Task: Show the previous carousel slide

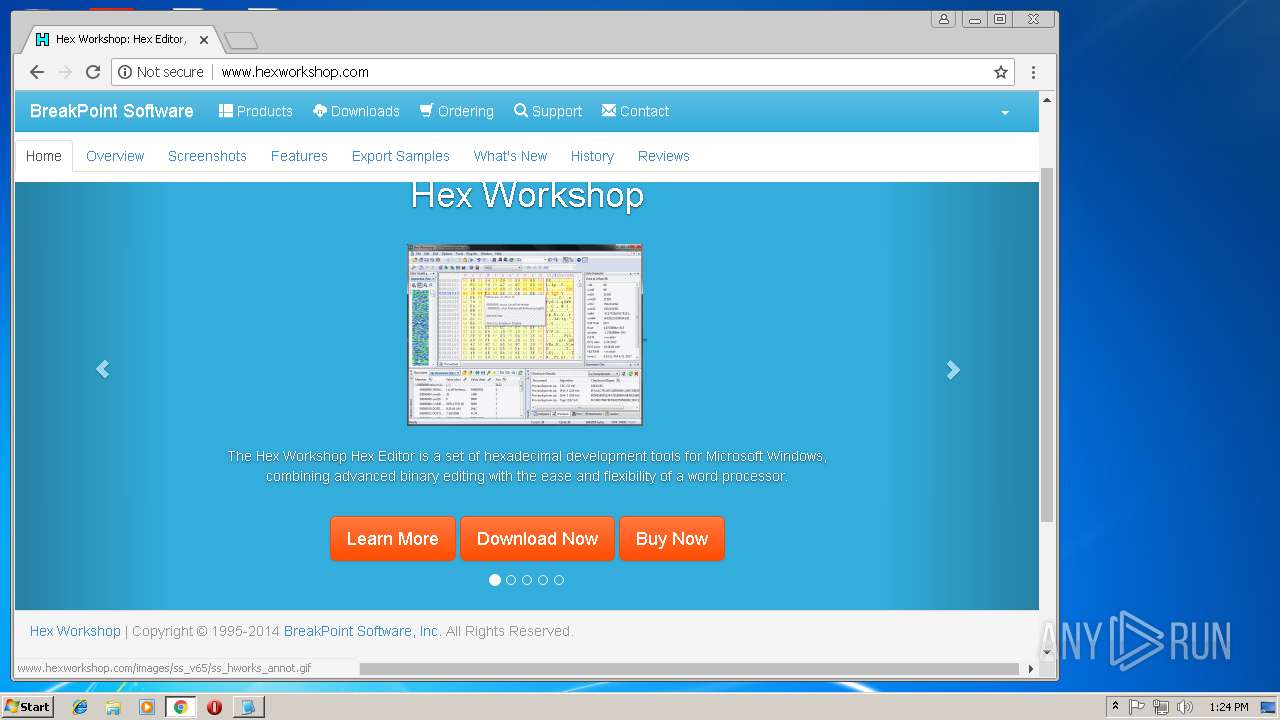Action: (102, 370)
